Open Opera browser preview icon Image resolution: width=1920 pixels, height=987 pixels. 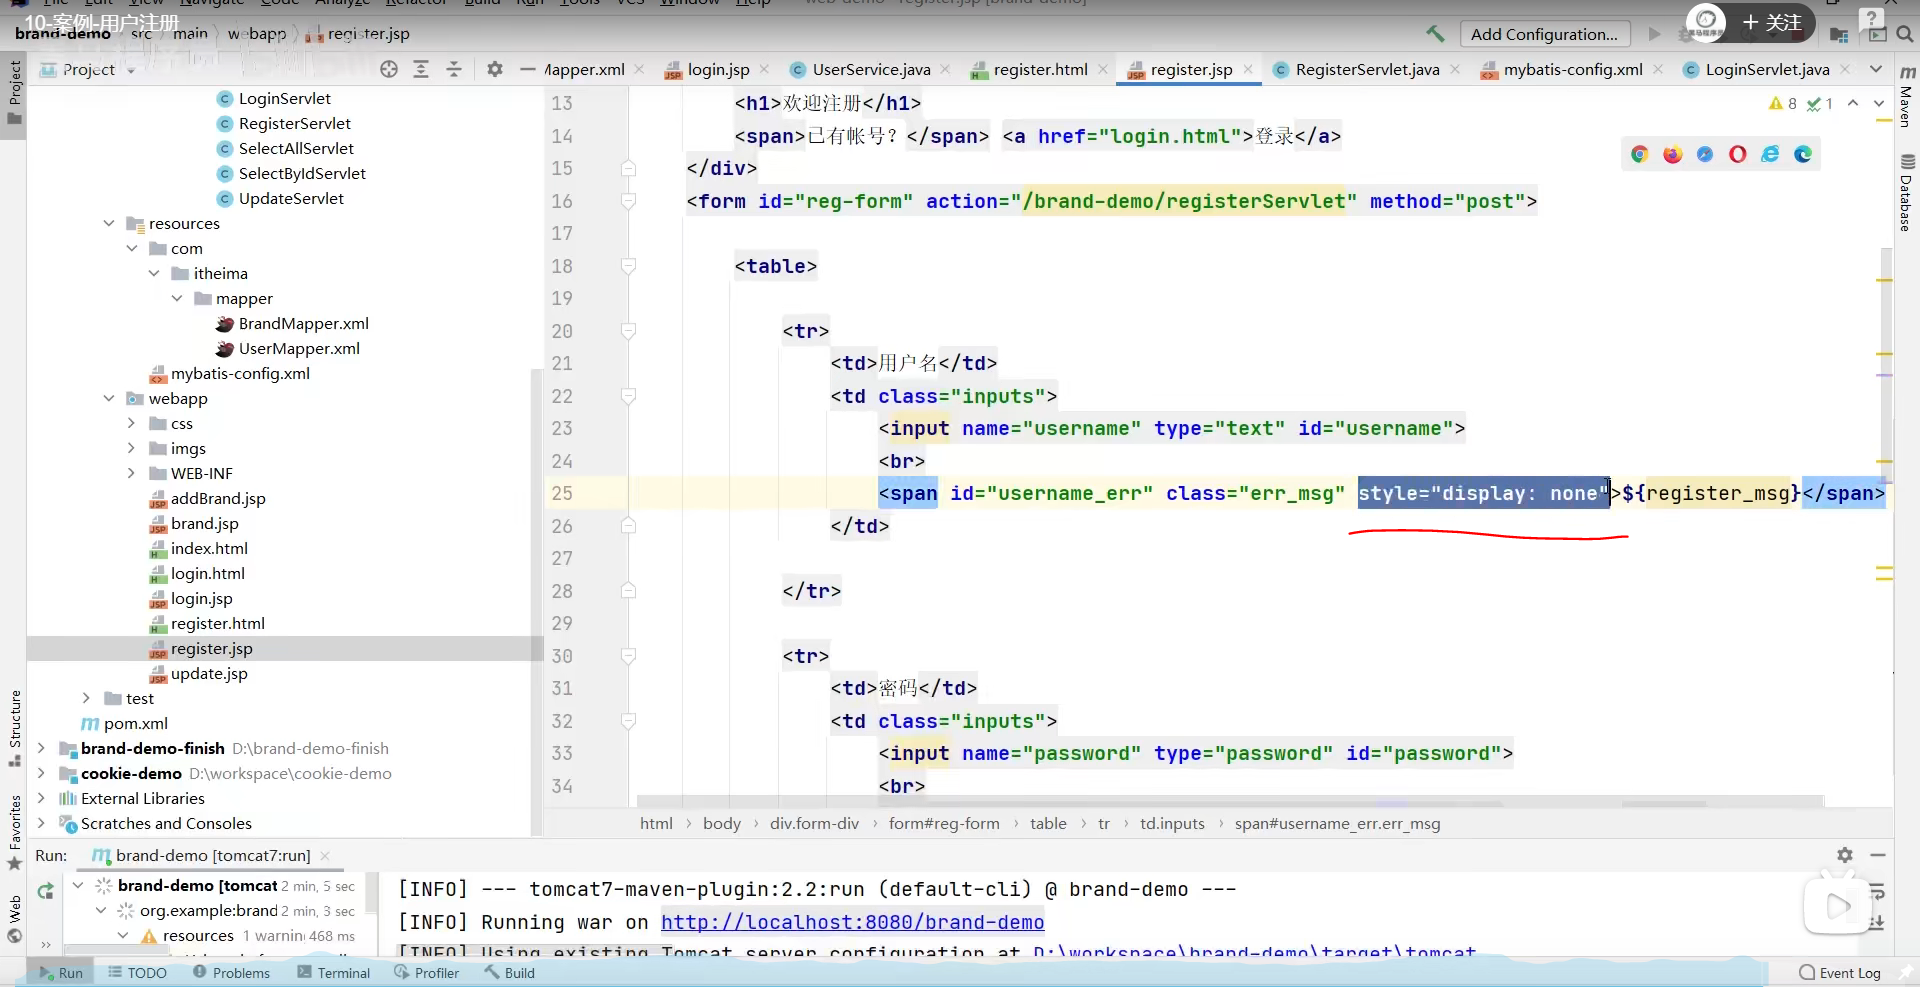1738,154
